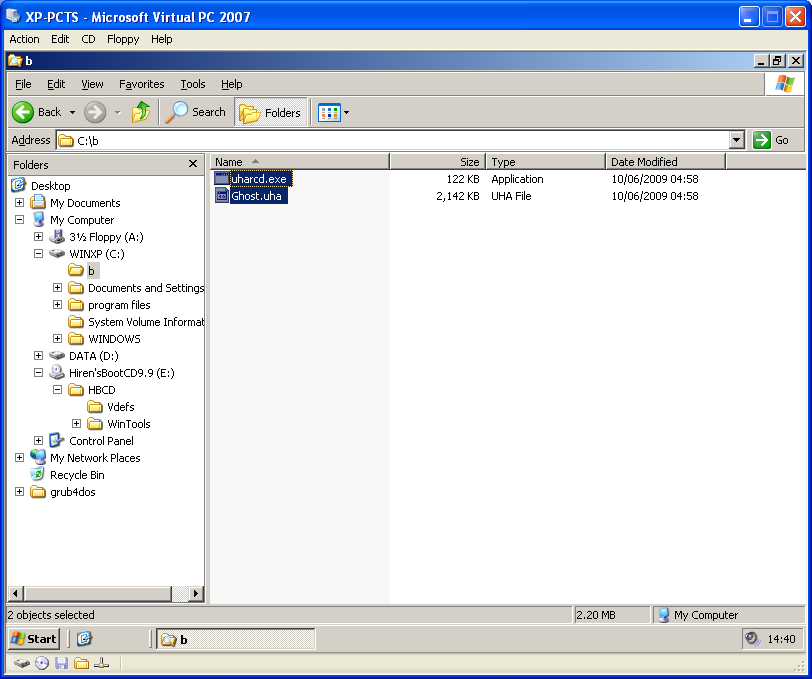Expand Documents and Settings node

pyautogui.click(x=57, y=287)
